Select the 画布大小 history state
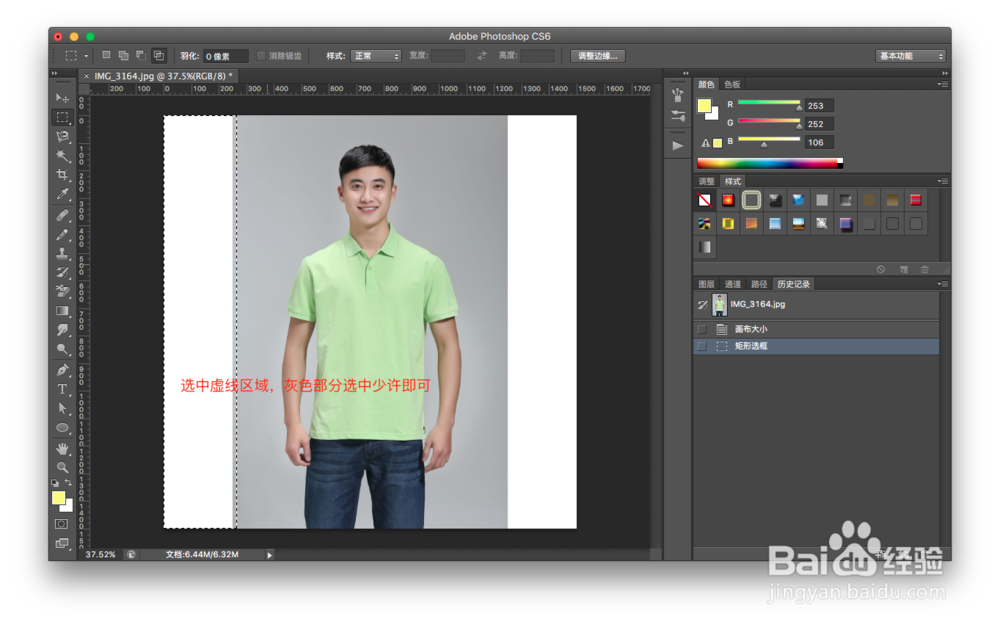 point(816,329)
